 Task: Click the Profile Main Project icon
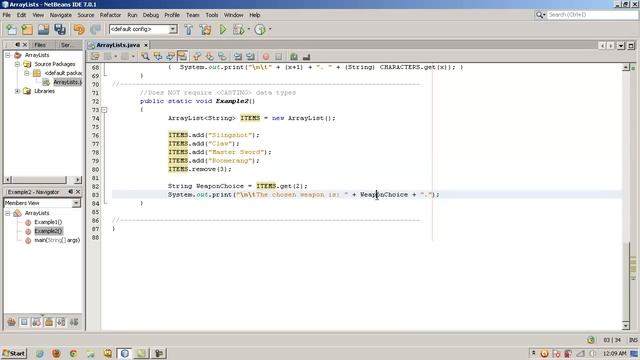(260, 29)
